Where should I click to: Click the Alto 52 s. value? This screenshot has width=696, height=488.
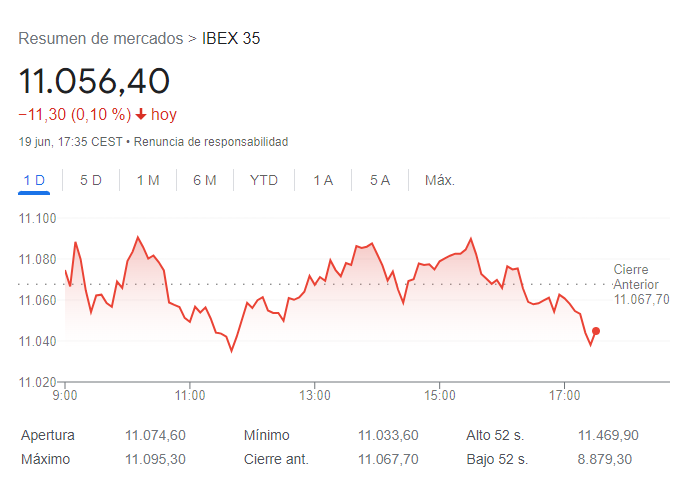pyautogui.click(x=608, y=435)
